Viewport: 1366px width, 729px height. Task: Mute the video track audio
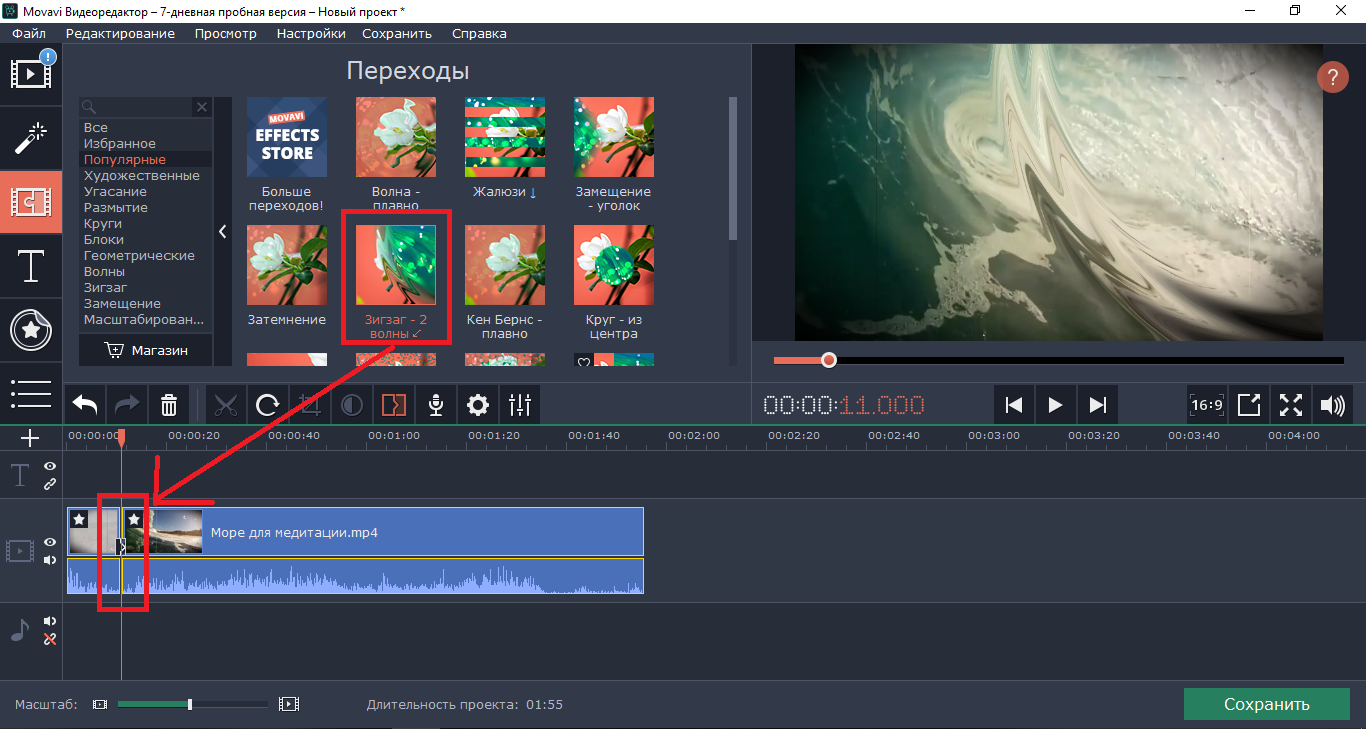click(50, 559)
